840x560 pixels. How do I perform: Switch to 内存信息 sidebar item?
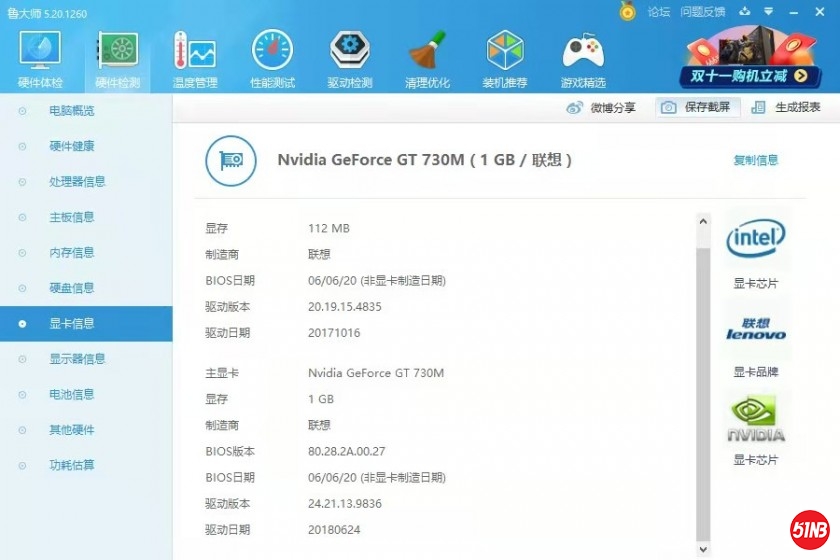point(72,253)
